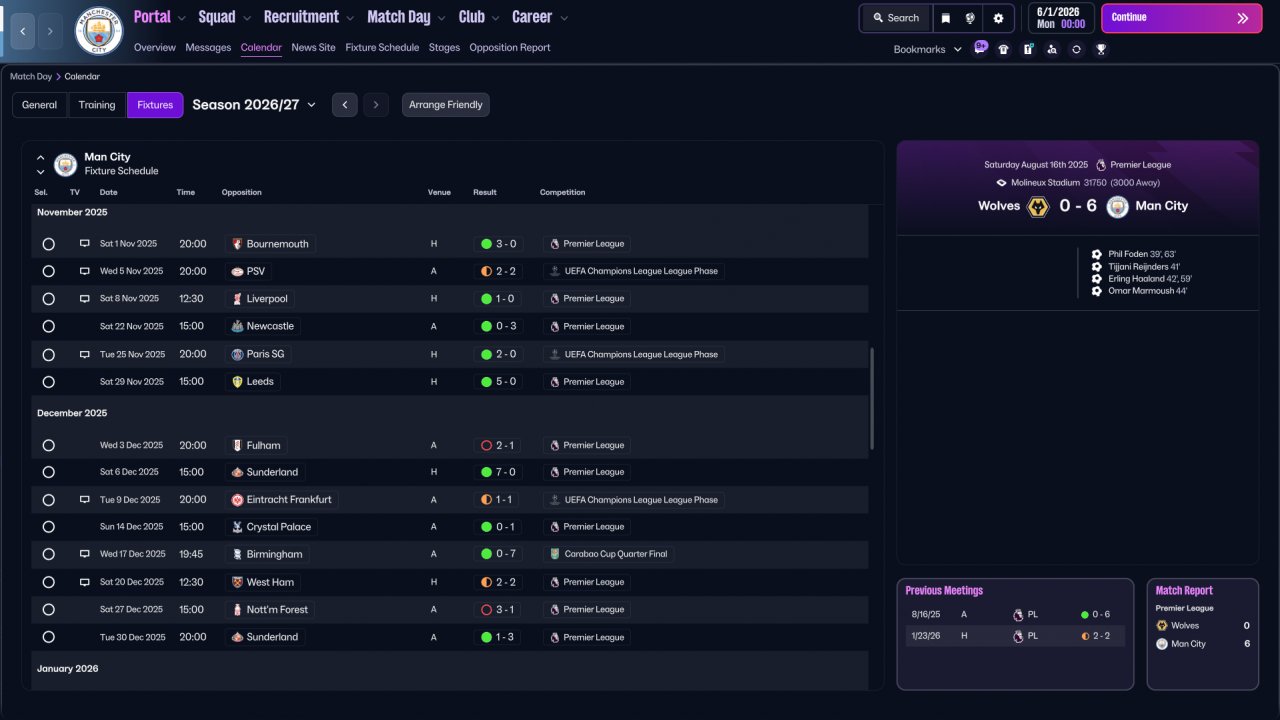Image resolution: width=1280 pixels, height=720 pixels.
Task: Expand the Bookmarks dropdown
Action: point(927,49)
